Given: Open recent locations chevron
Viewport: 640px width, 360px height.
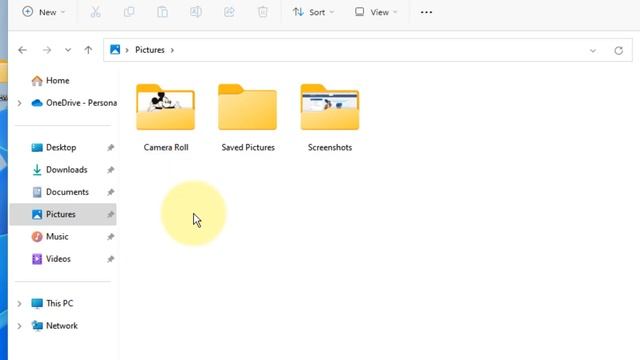Looking at the screenshot, I should click(68, 50).
